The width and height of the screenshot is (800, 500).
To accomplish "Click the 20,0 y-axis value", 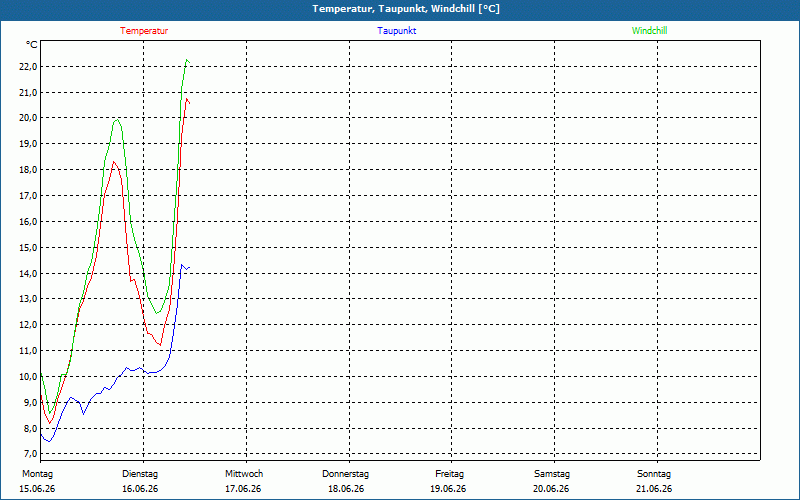I will (x=29, y=118).
